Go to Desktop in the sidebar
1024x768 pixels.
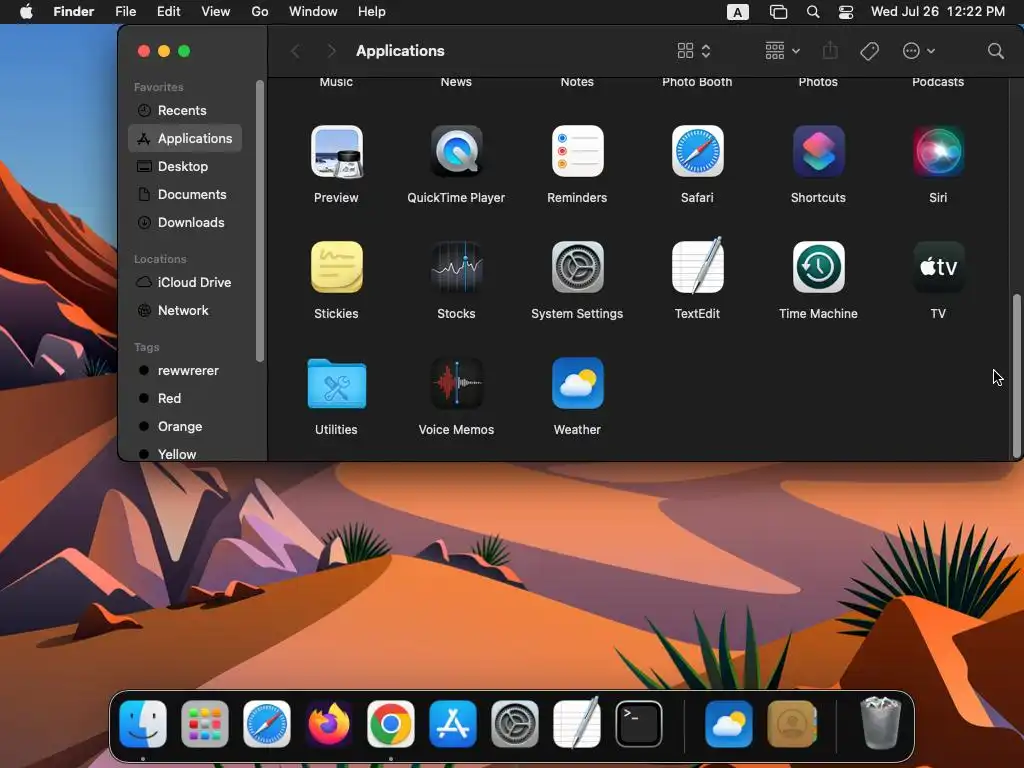[185, 167]
